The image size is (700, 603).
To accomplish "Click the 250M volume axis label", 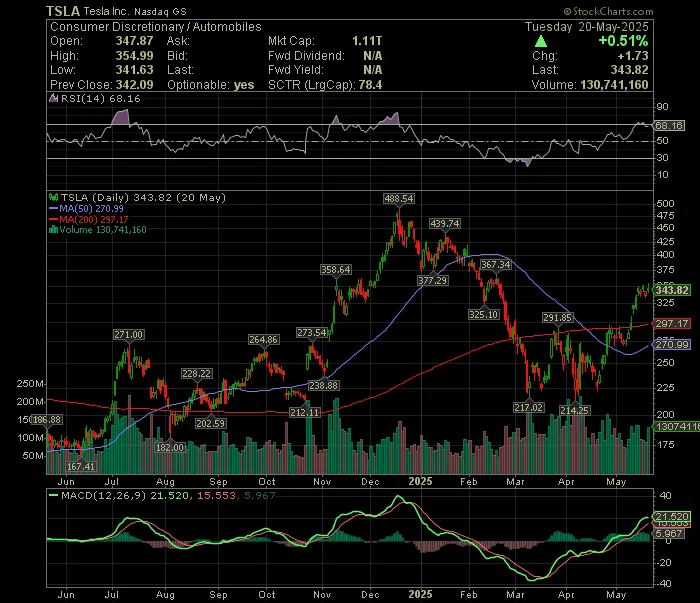I will (30, 383).
